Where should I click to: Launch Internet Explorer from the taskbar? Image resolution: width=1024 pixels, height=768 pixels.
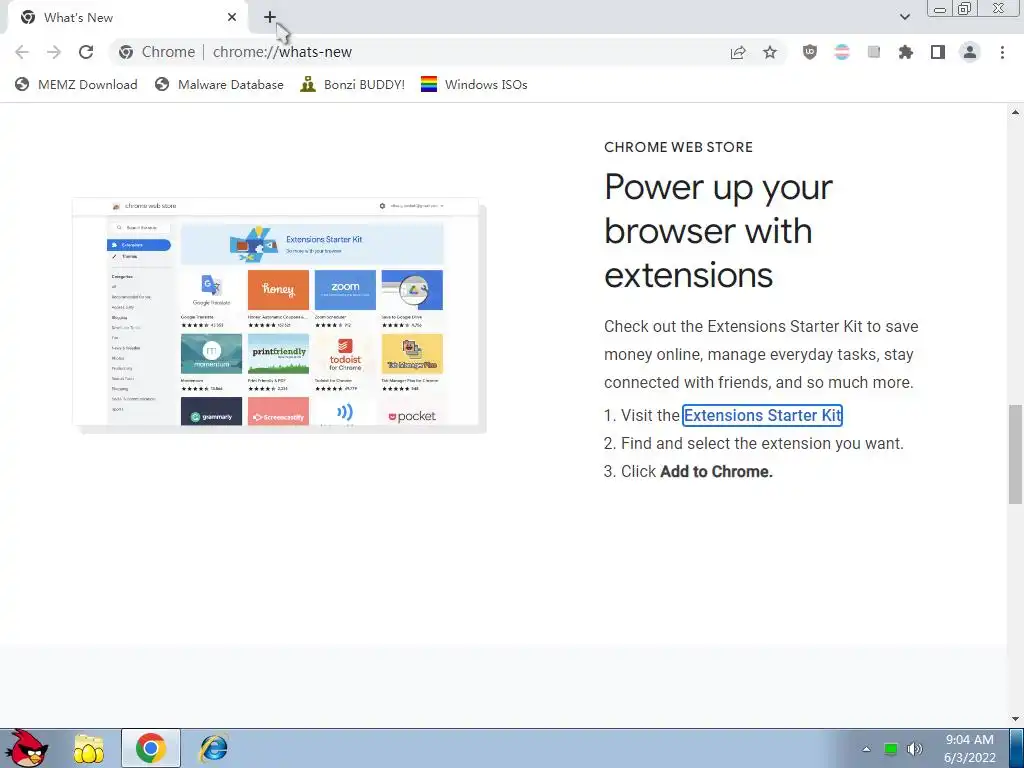[x=214, y=748]
